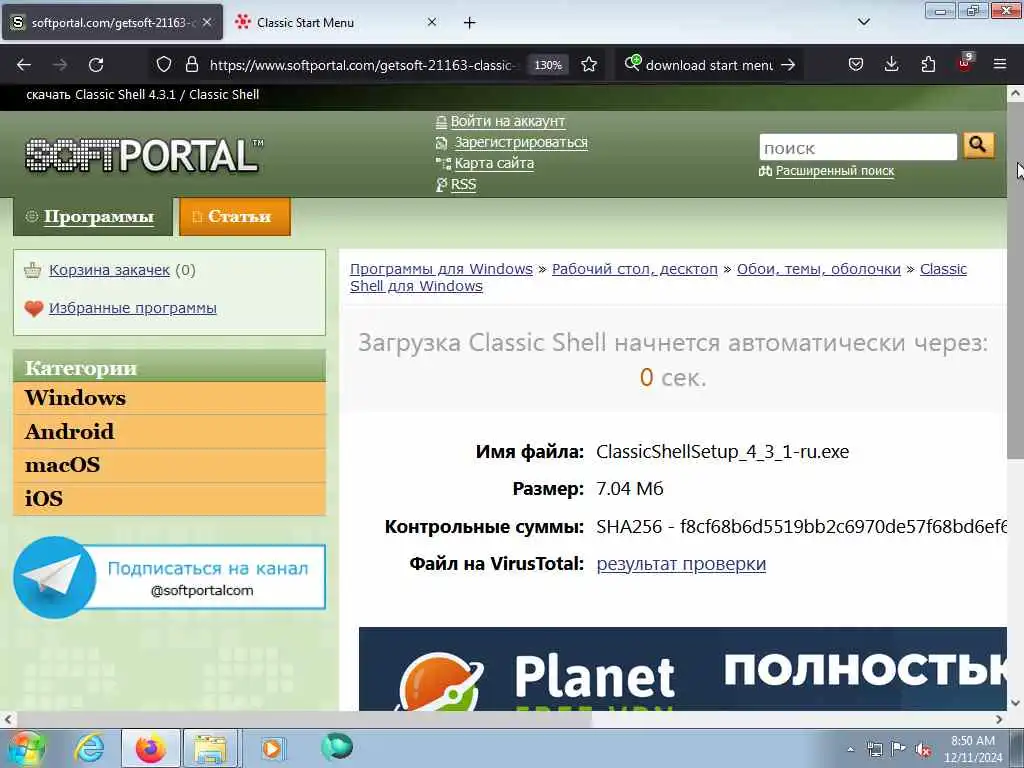Open the Windows Start button
Image resolution: width=1024 pixels, height=768 pixels.
click(25, 748)
